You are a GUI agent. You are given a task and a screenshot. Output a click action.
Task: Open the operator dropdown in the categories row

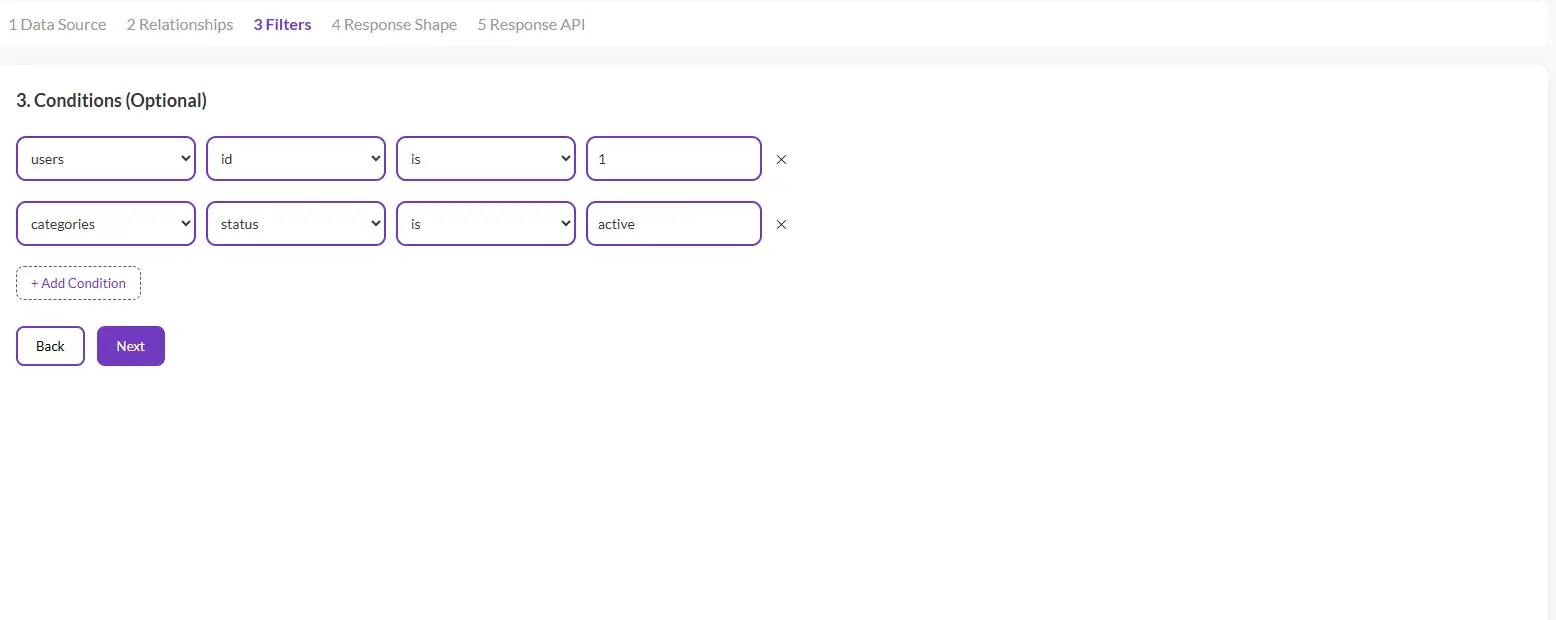tap(485, 224)
